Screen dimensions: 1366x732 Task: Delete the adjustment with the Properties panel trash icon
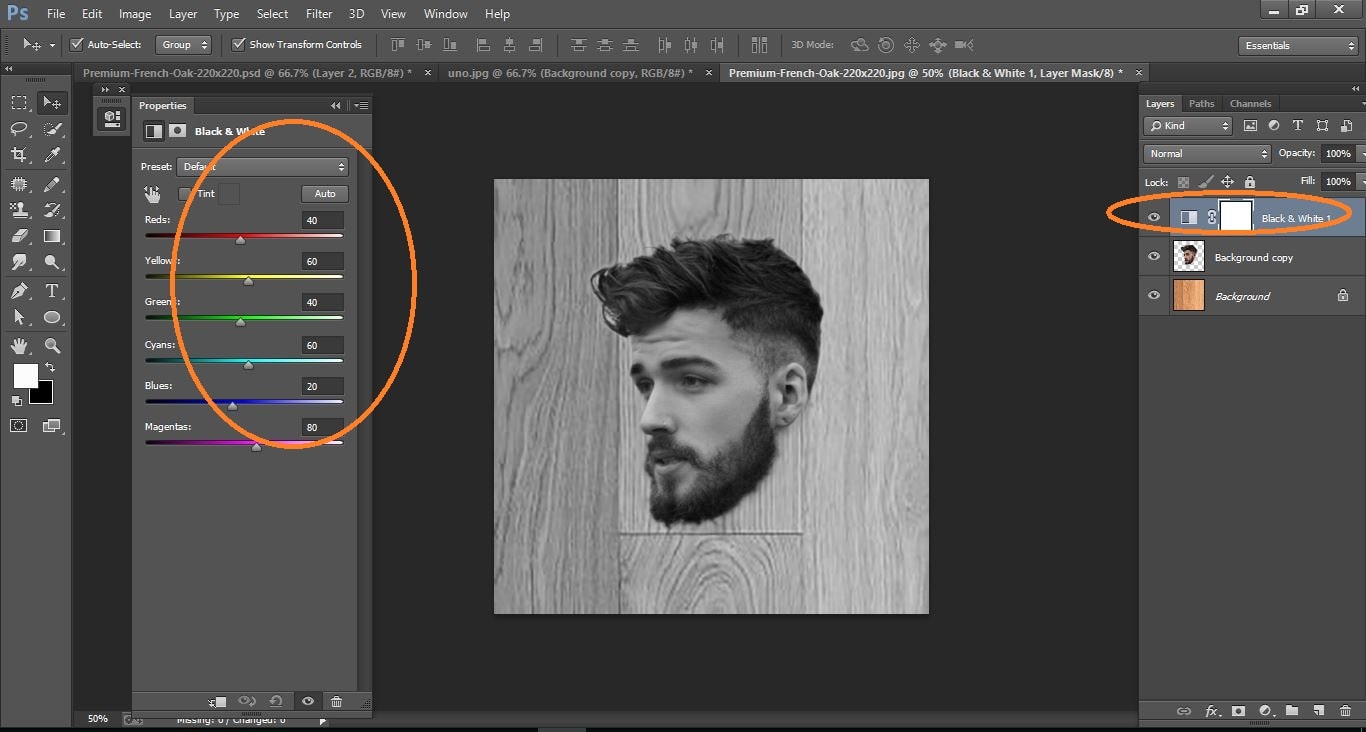[x=337, y=701]
